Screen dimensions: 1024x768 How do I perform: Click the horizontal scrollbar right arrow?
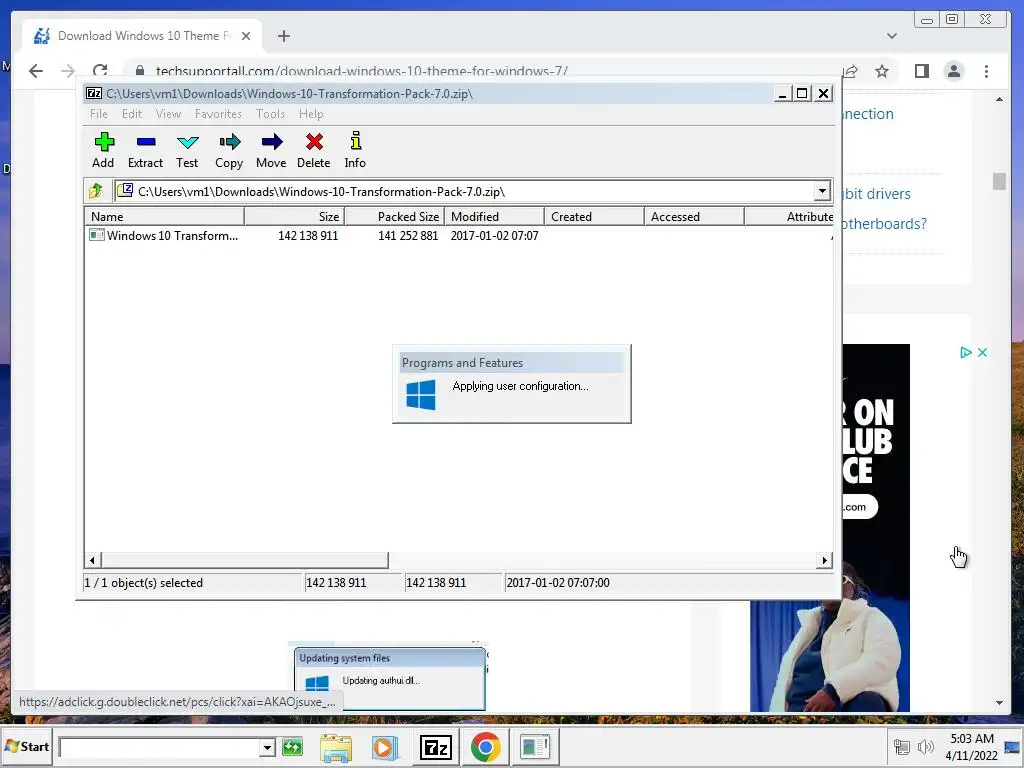coord(825,560)
